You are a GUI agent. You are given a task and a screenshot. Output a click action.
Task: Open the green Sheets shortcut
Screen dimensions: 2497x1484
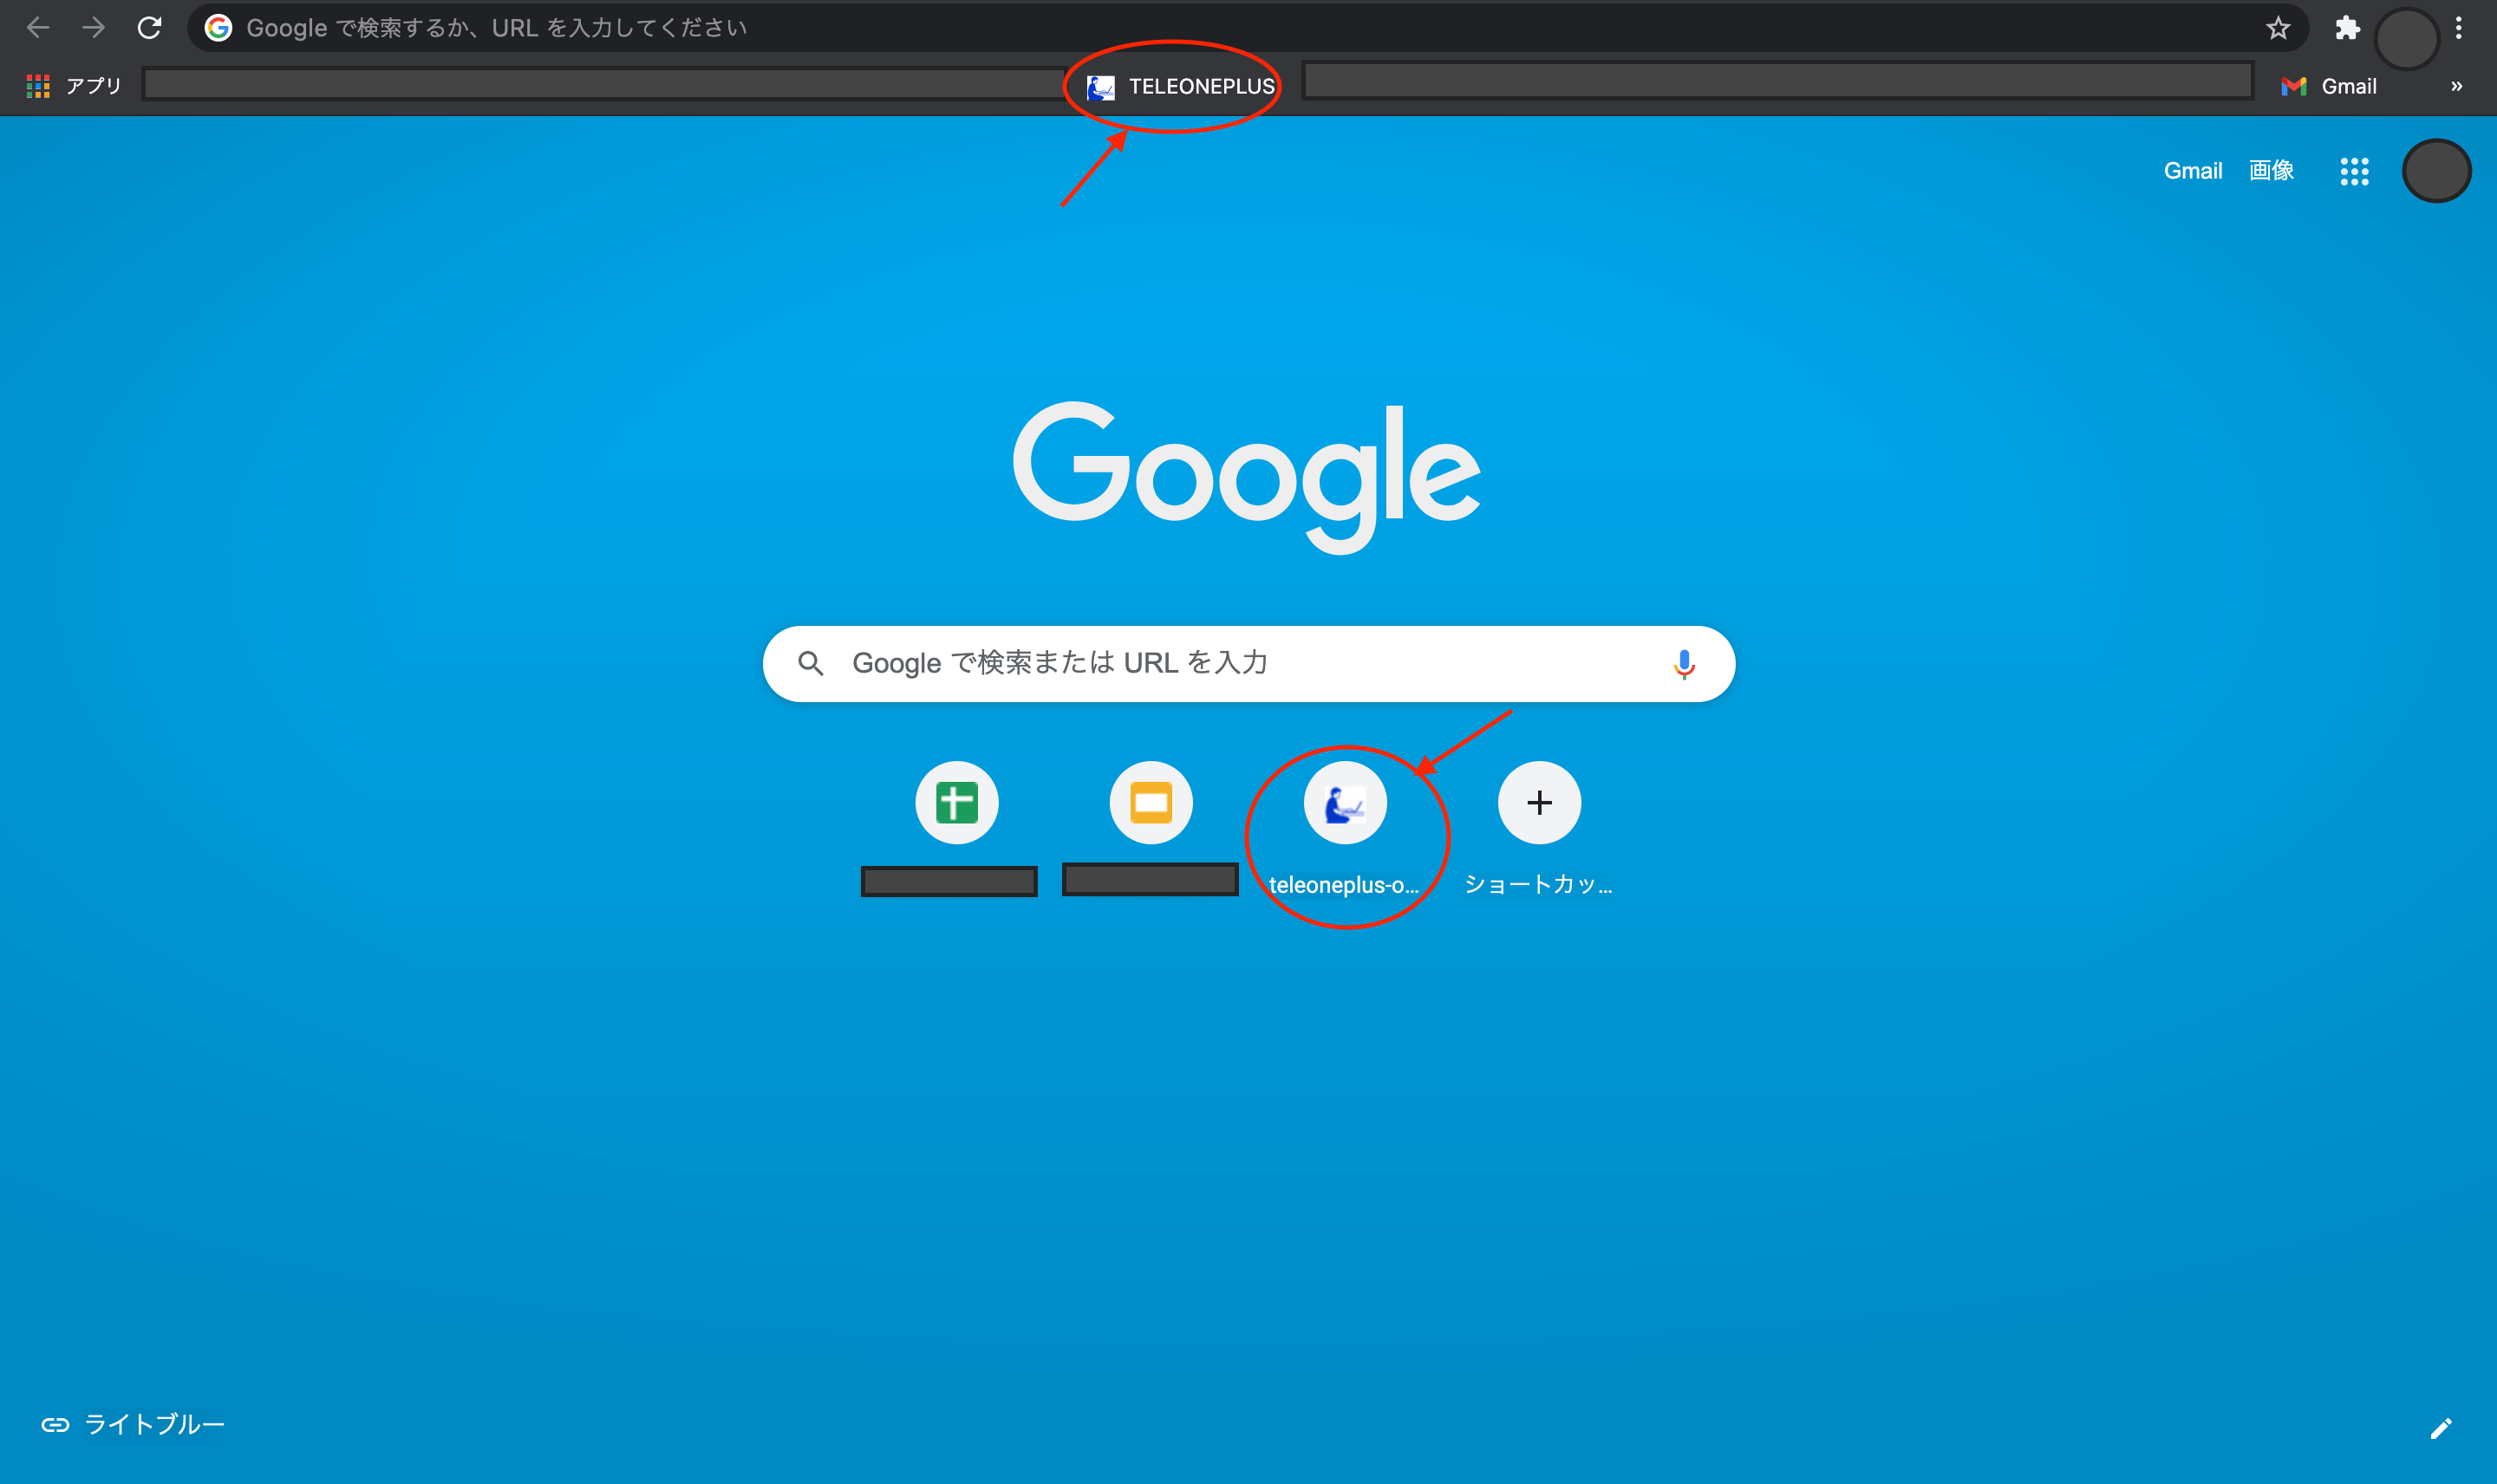pyautogui.click(x=956, y=803)
